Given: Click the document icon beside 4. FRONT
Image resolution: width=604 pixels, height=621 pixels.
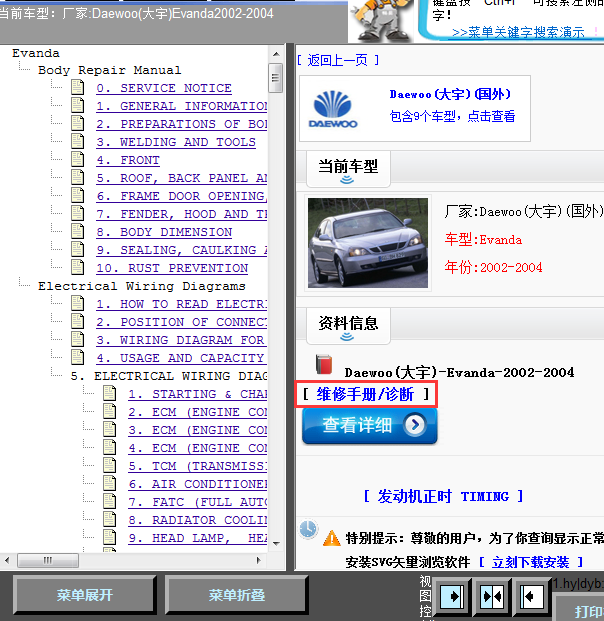Looking at the screenshot, I should click(77, 159).
